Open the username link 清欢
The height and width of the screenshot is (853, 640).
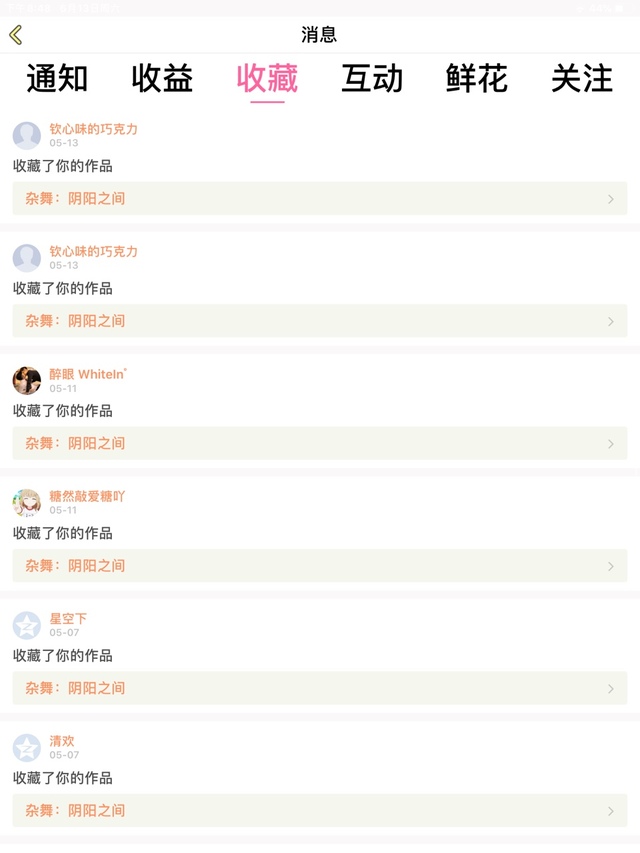click(62, 741)
